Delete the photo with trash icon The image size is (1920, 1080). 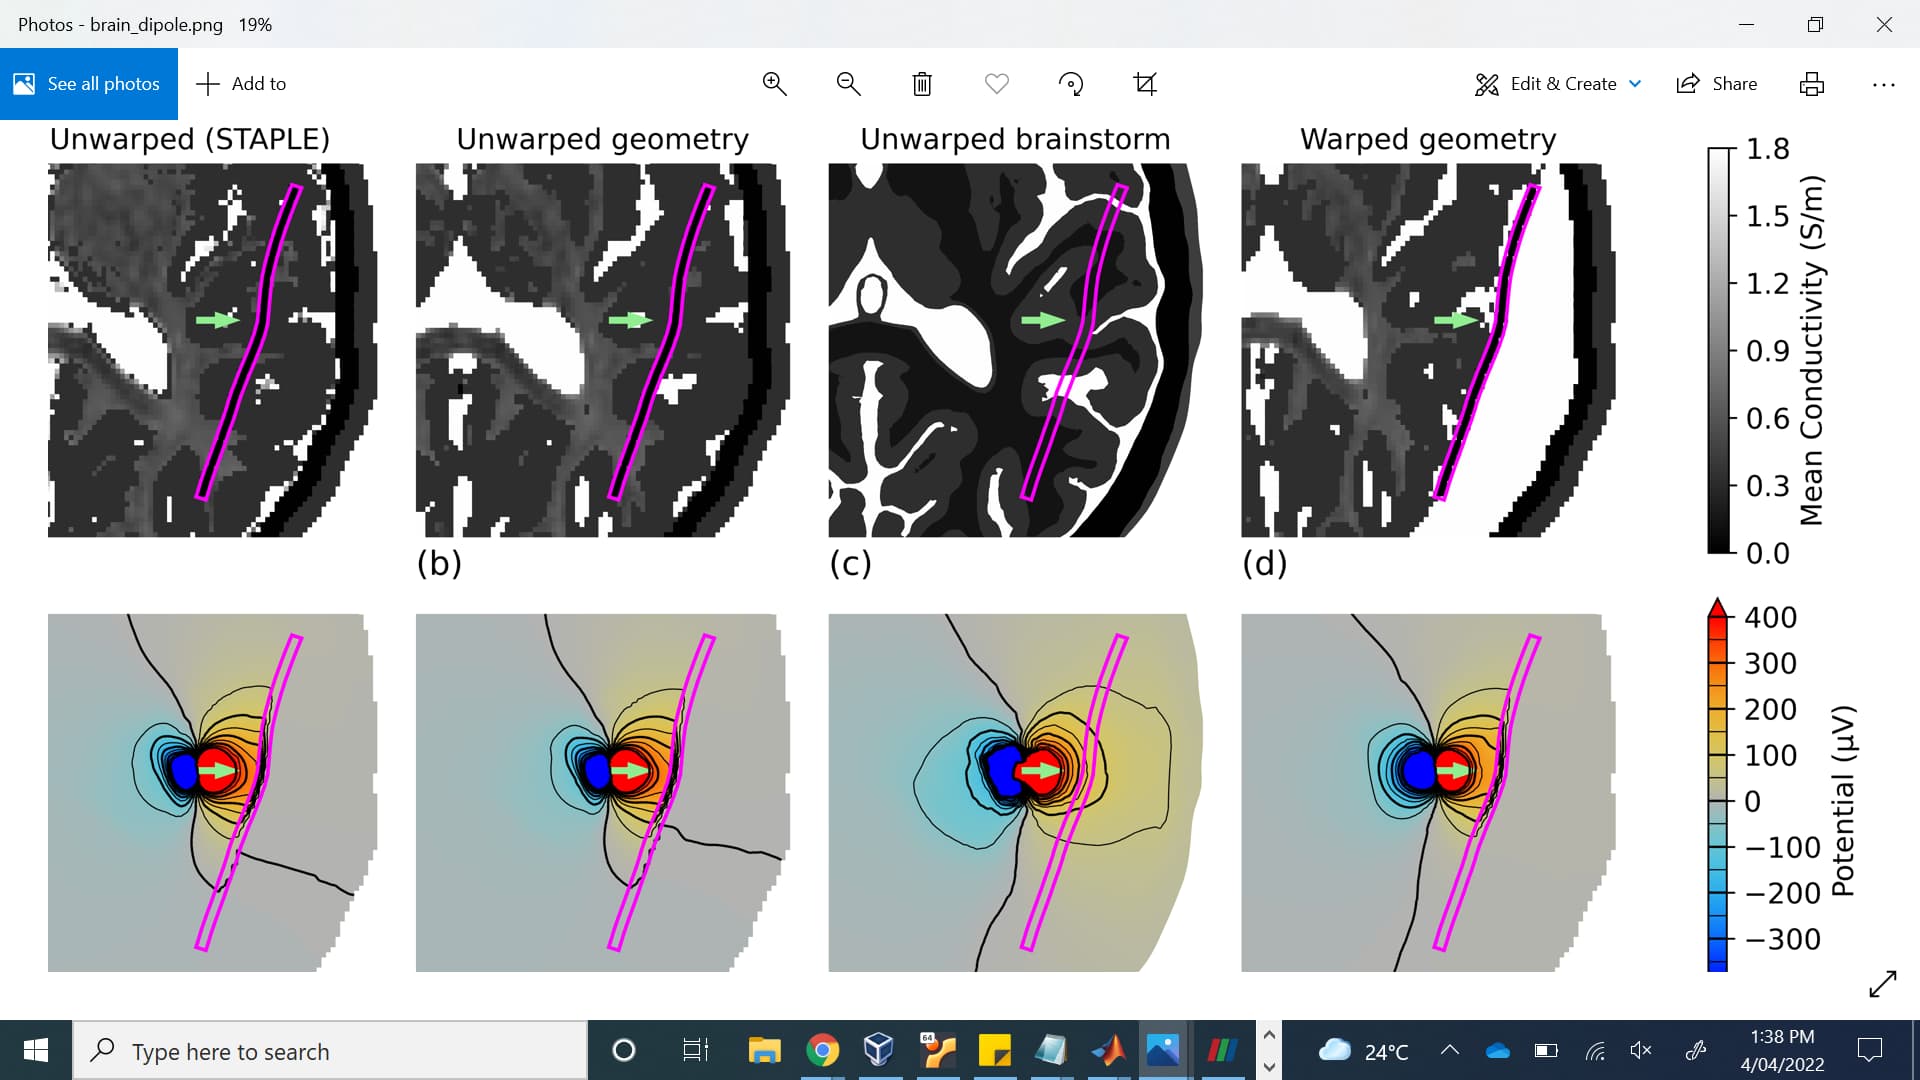(922, 84)
